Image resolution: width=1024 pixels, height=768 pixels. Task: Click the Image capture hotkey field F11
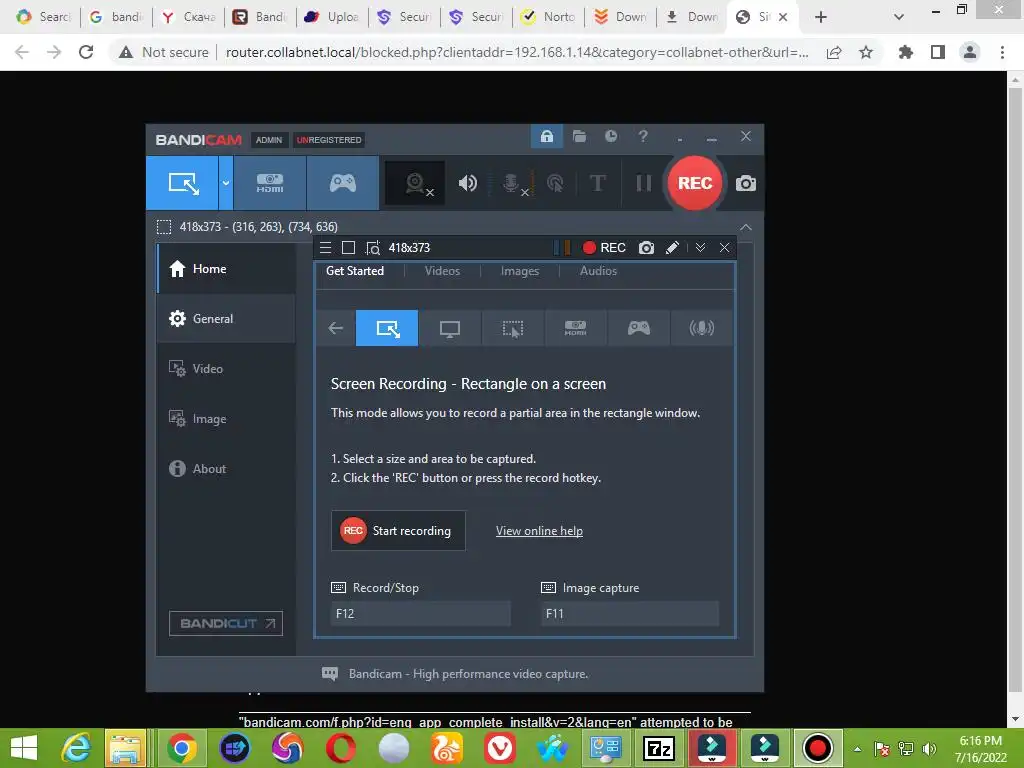click(630, 613)
